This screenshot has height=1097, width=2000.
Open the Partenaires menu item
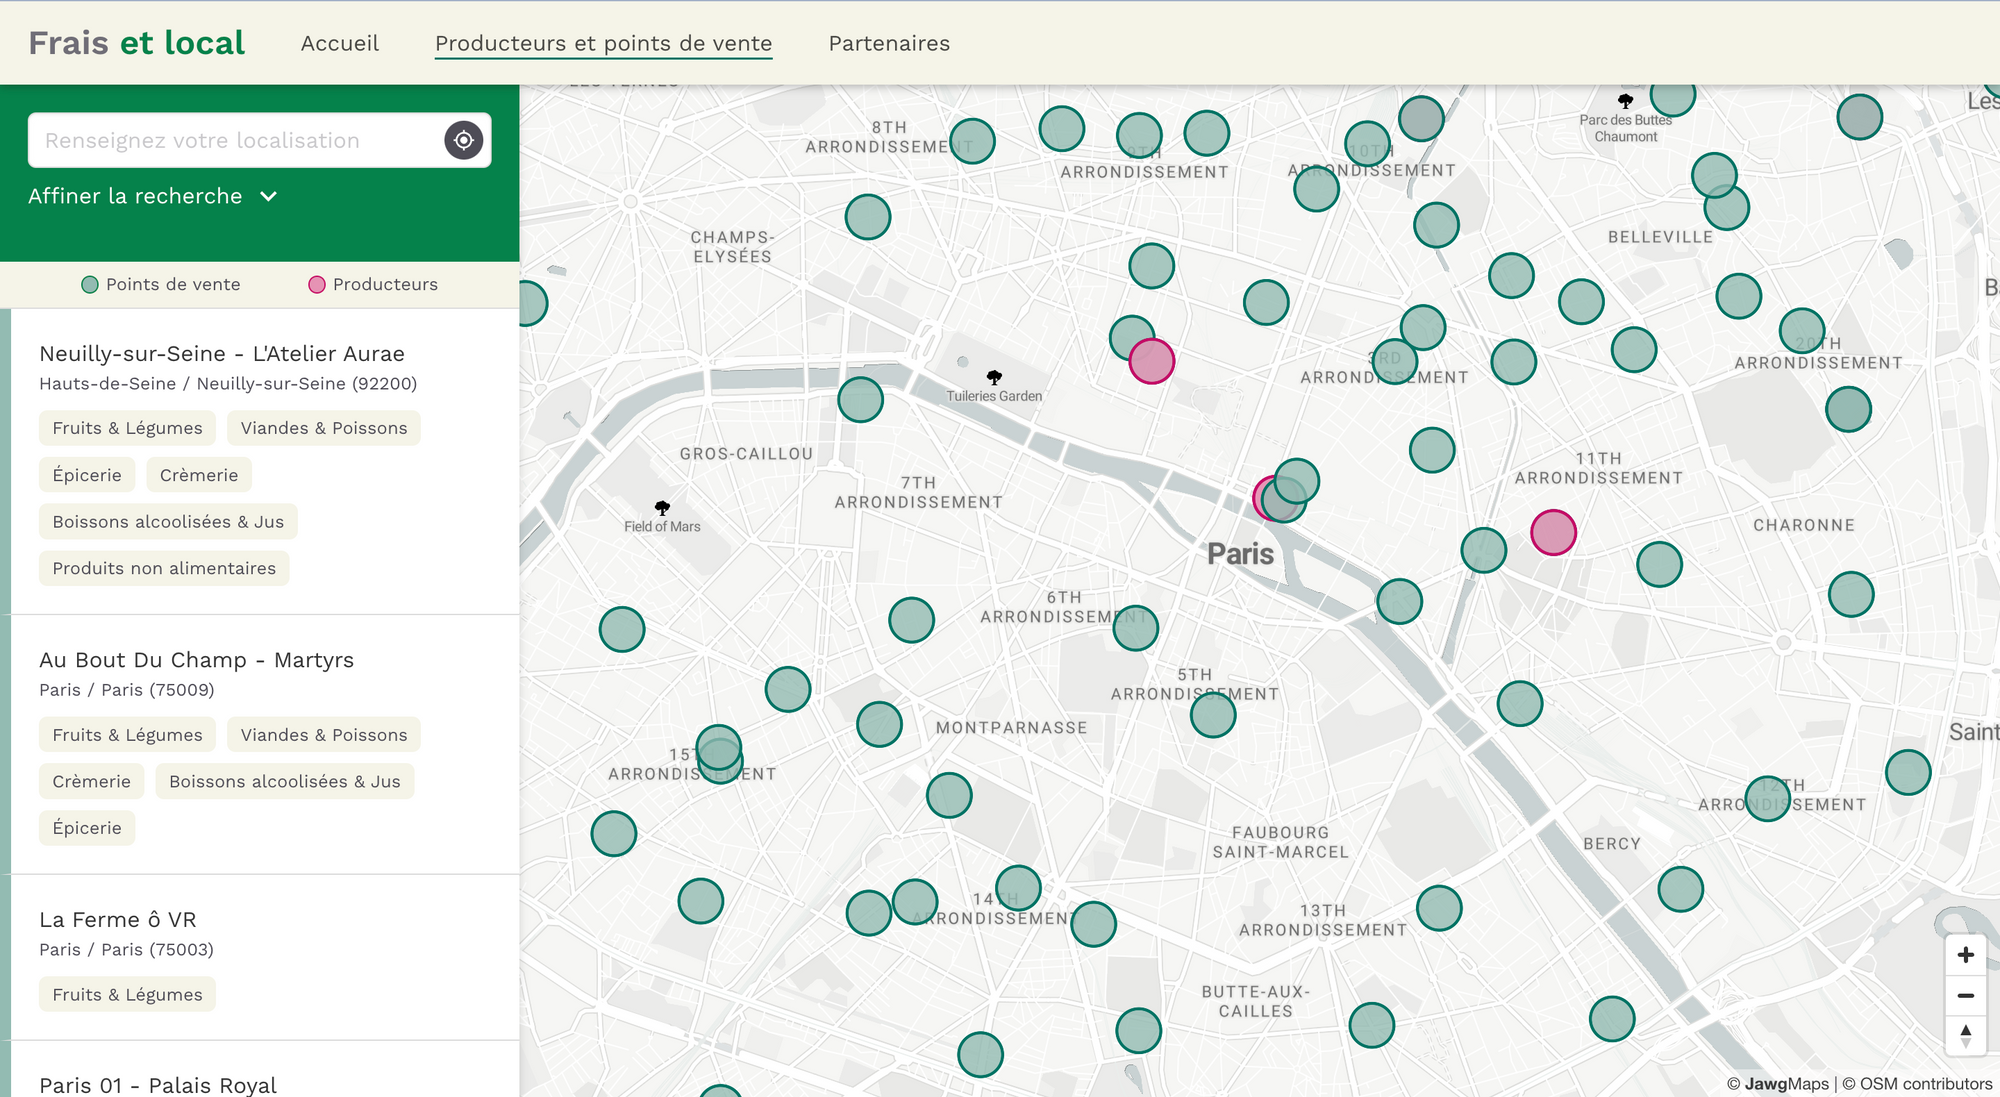tap(889, 43)
